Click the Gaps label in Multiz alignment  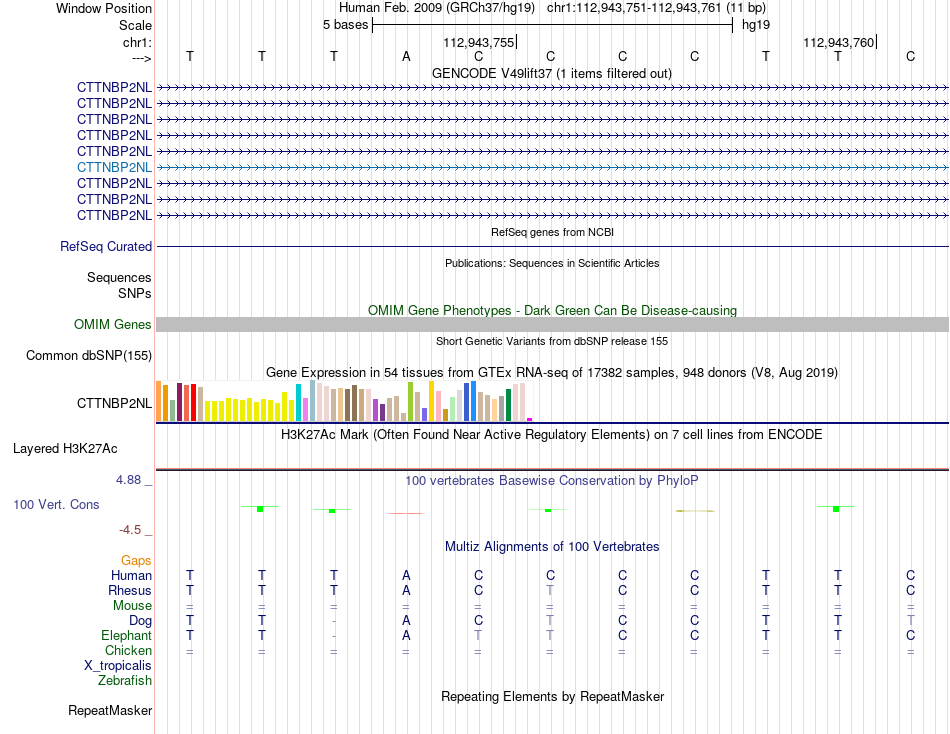pyautogui.click(x=136, y=561)
